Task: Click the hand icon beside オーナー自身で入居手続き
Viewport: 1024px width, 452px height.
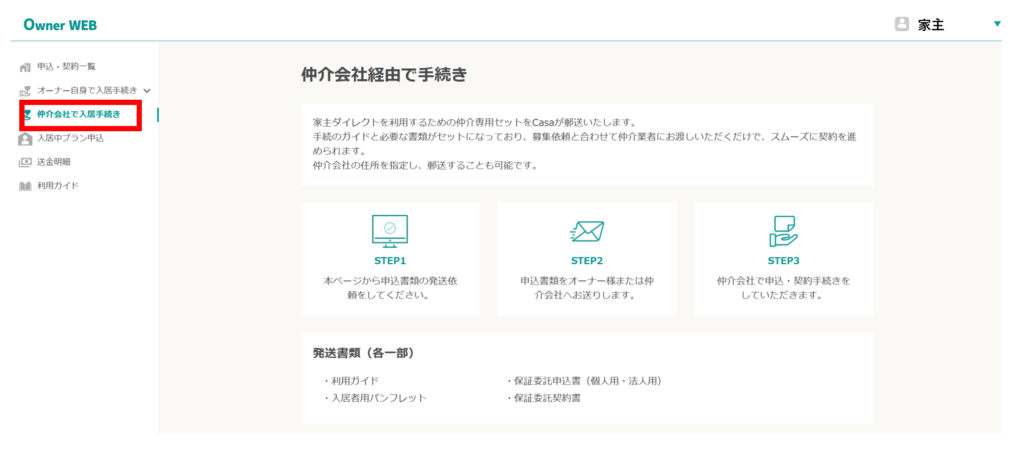Action: tap(26, 91)
